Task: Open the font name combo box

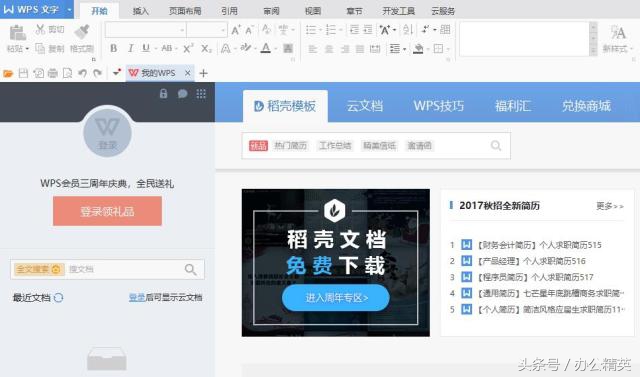Action: pyautogui.click(x=146, y=30)
